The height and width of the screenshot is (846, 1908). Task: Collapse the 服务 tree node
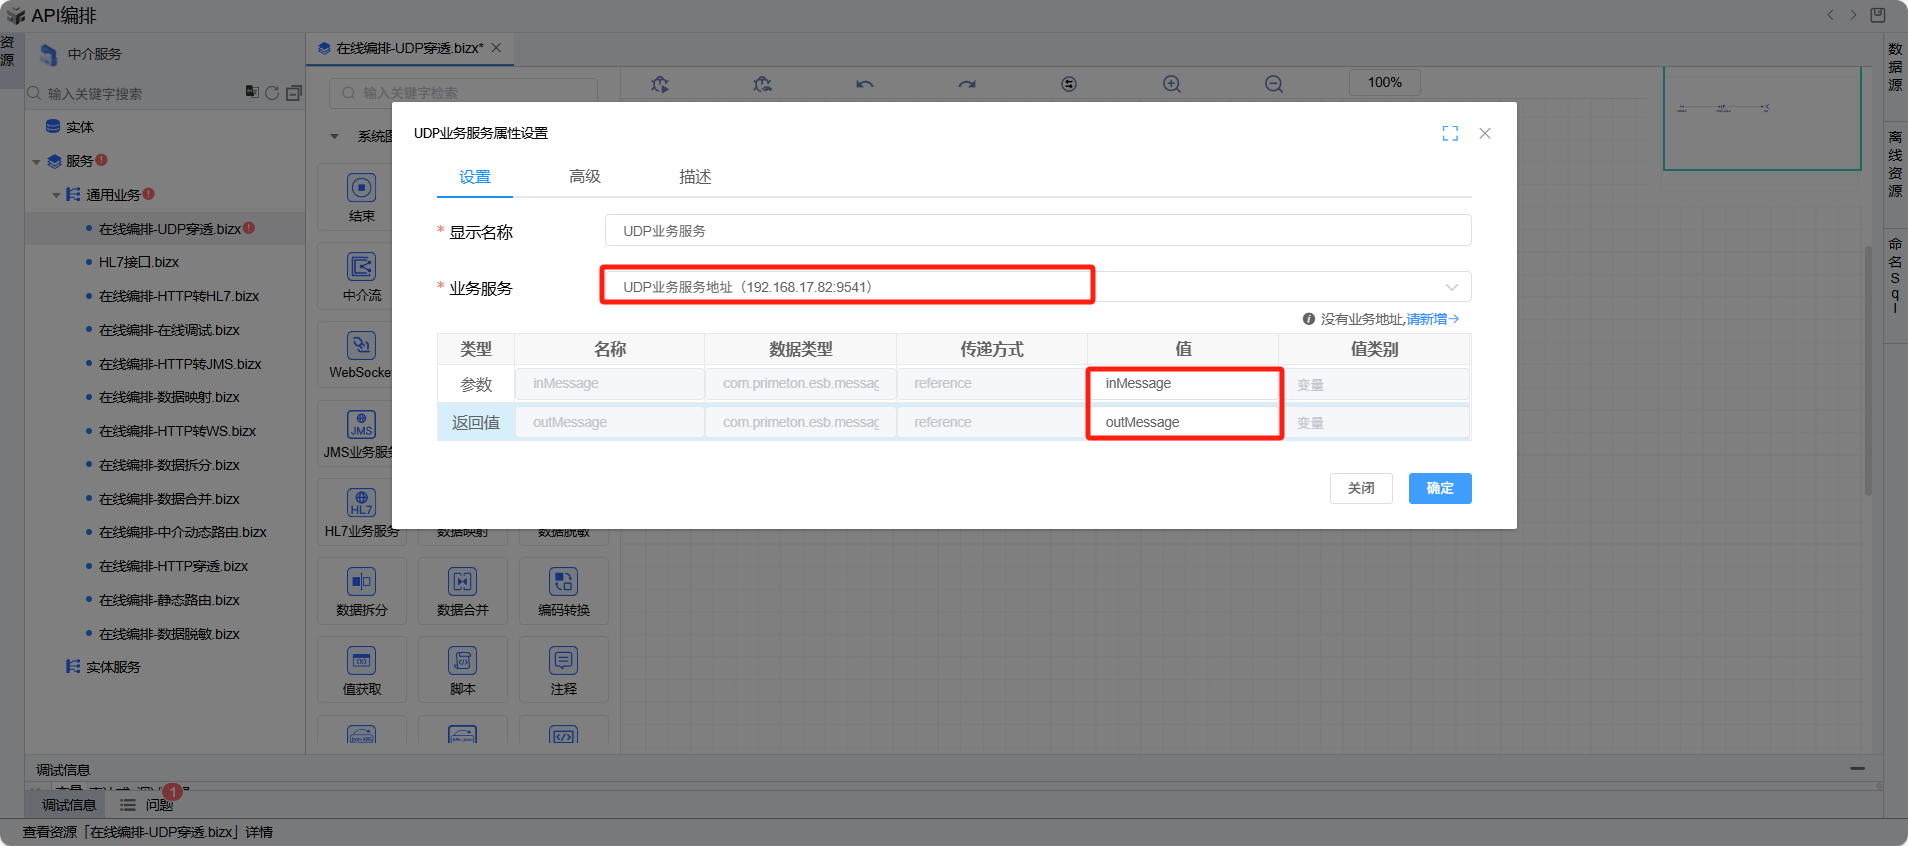[36, 162]
